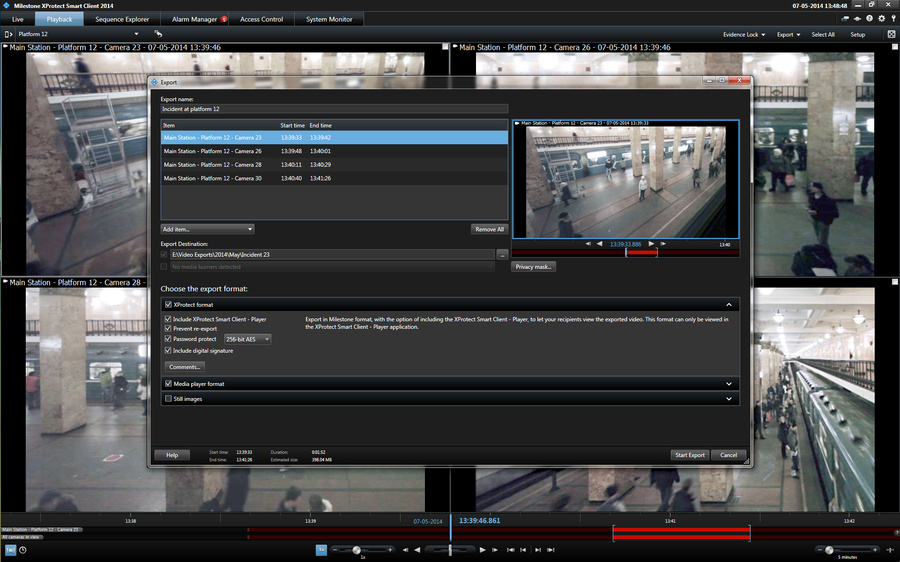Select the Camera 26 export item row
The height and width of the screenshot is (562, 900).
tap(334, 151)
